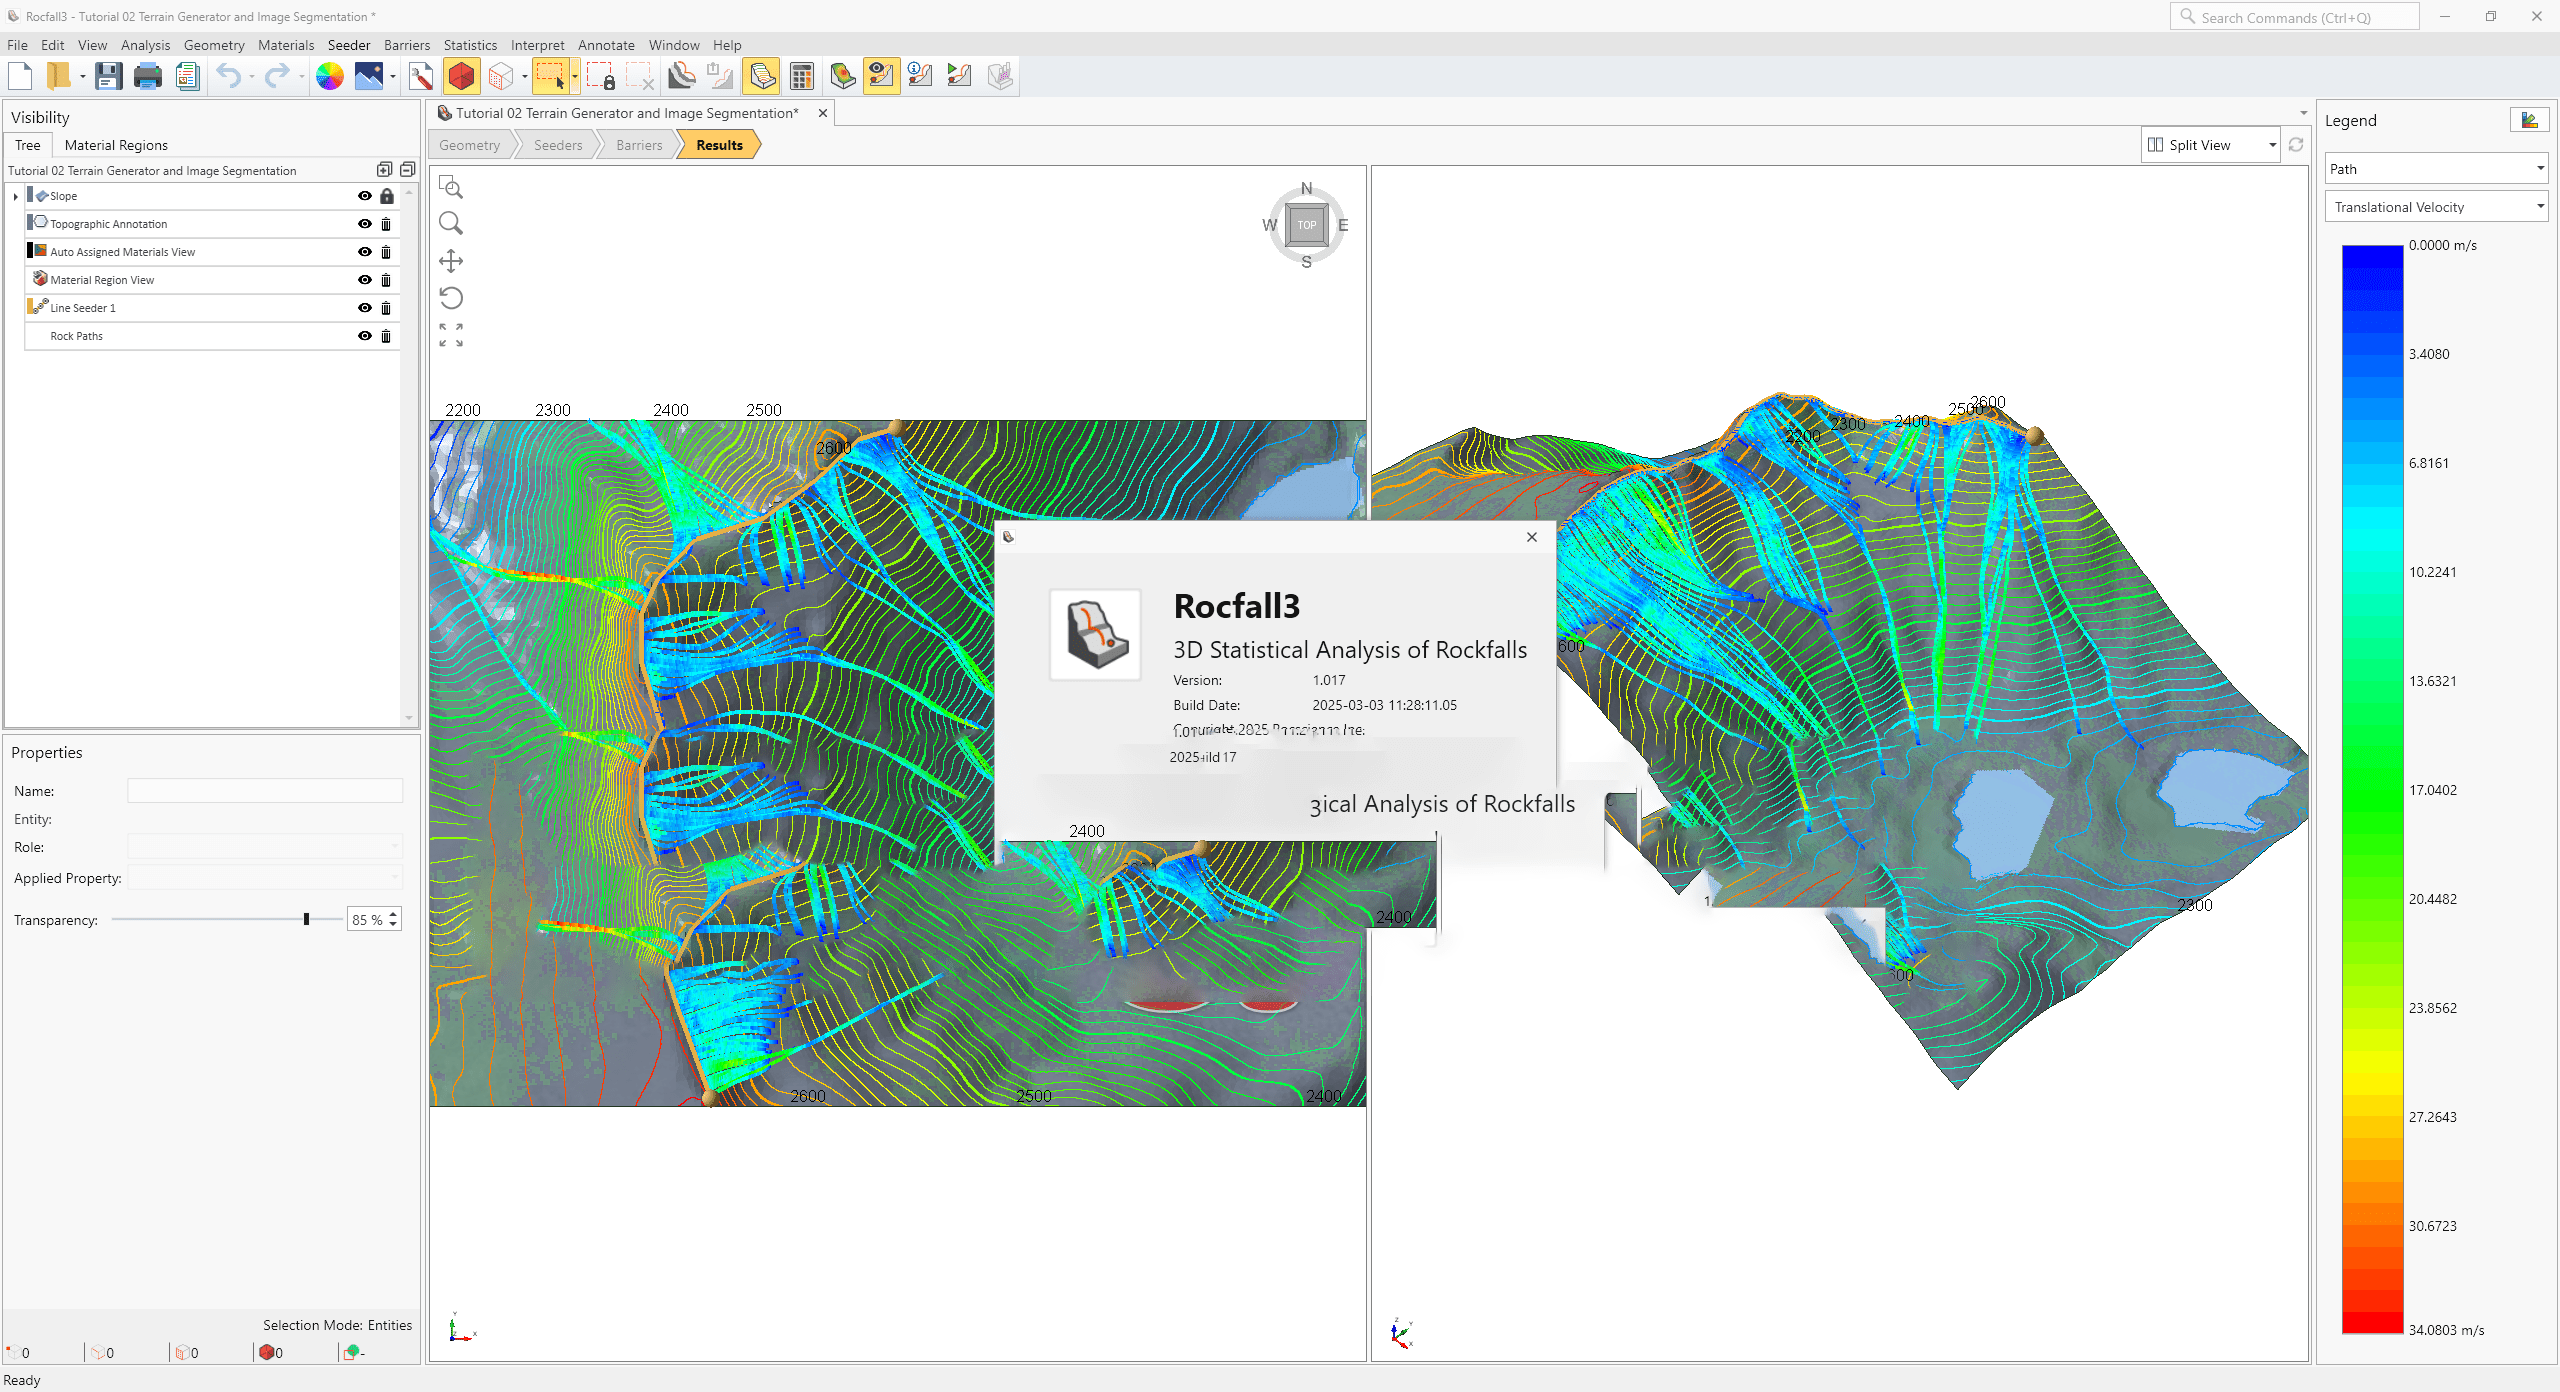2560x1392 pixels.
Task: Toggle visibility of Rock Paths
Action: (365, 336)
